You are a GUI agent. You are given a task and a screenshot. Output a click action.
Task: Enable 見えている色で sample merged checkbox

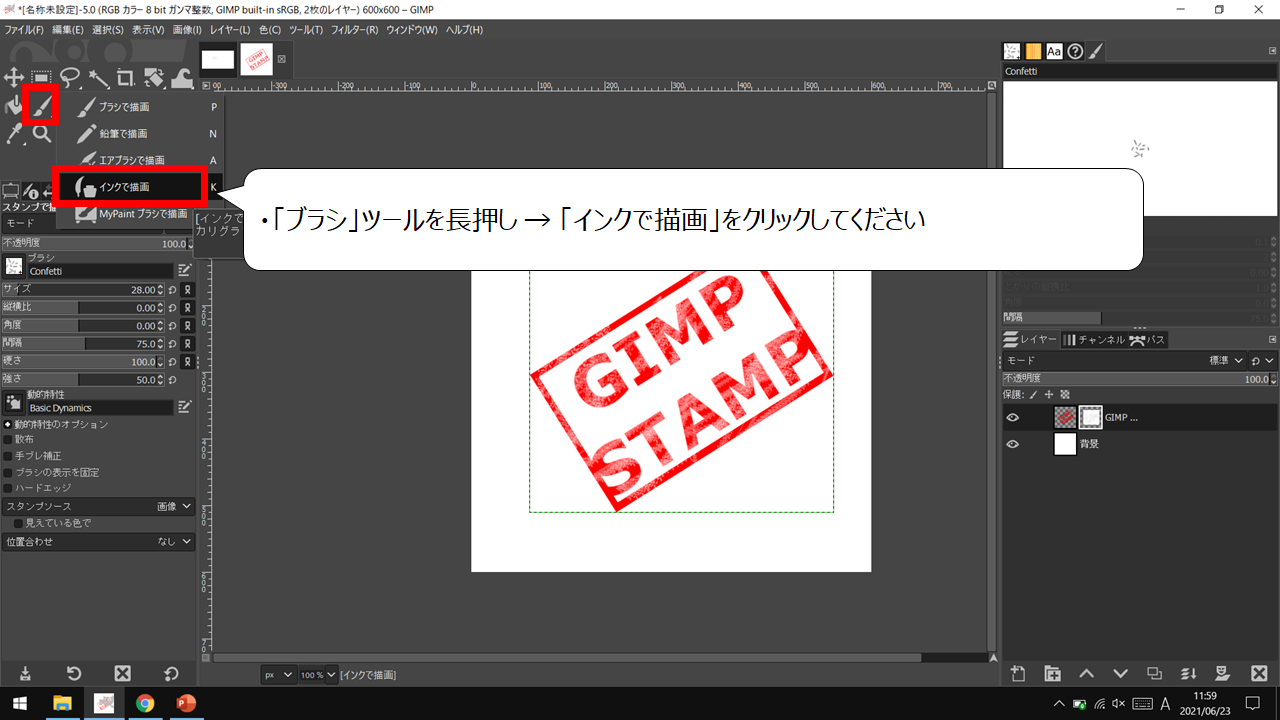pyautogui.click(x=18, y=523)
